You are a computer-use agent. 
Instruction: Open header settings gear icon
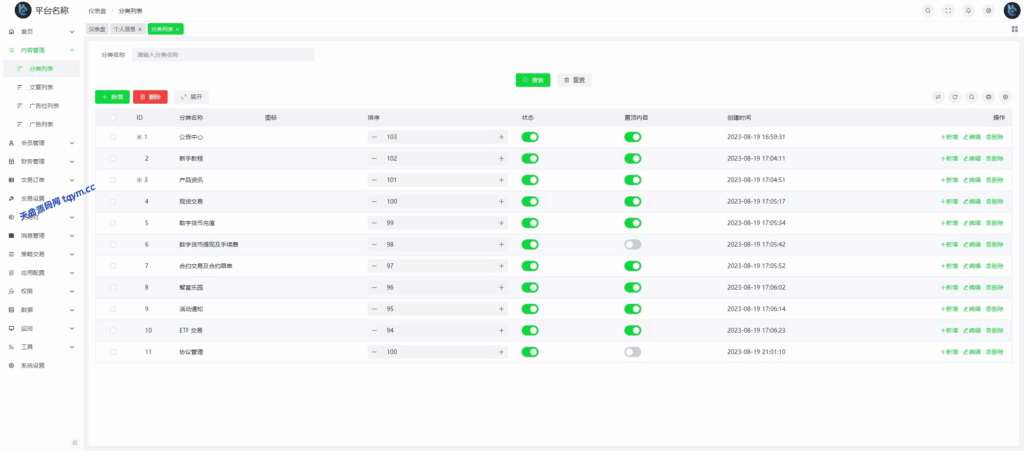[988, 10]
